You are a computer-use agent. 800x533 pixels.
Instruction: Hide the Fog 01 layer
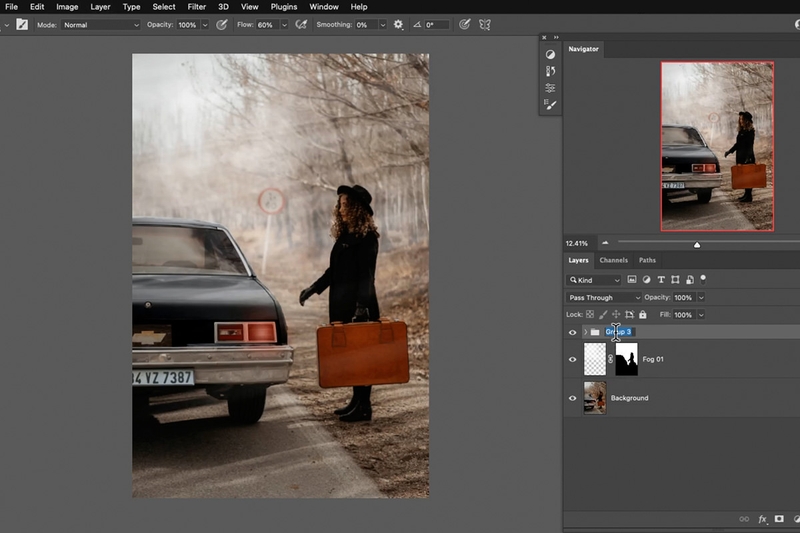click(572, 360)
